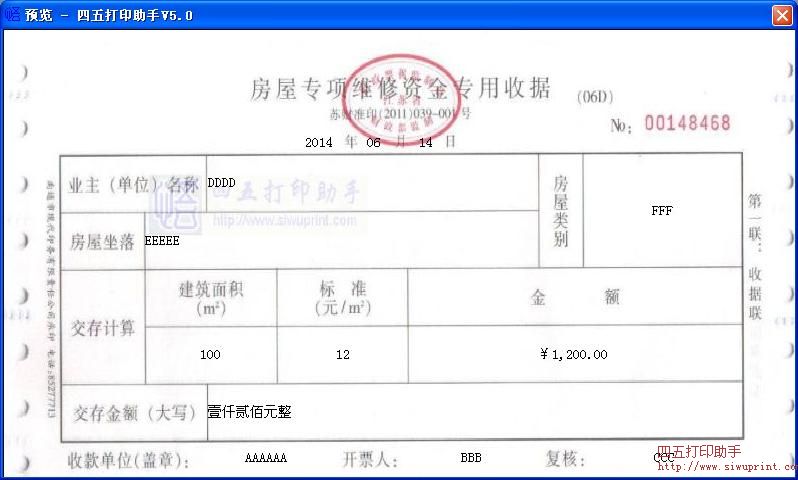This screenshot has height=480, width=798.
Task: Click the header 标准 (元/m²)
Action: pyautogui.click(x=343, y=298)
